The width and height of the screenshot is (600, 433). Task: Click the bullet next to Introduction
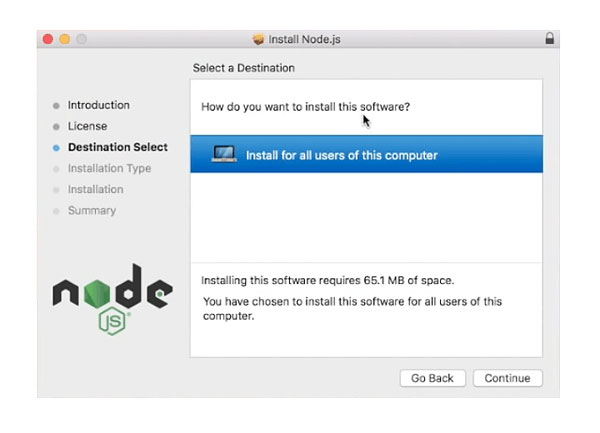pyautogui.click(x=56, y=106)
